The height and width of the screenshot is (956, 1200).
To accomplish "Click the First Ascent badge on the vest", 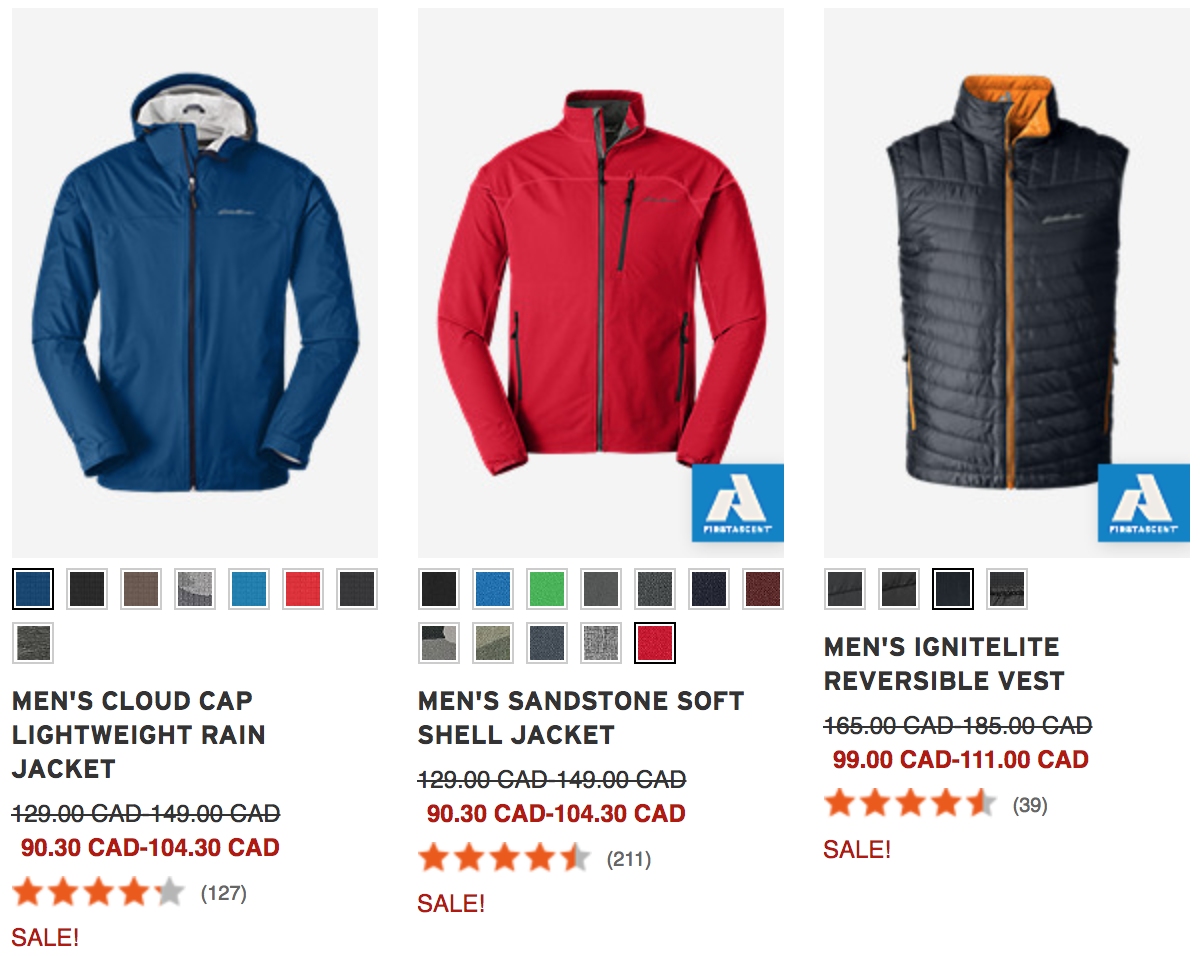I will click(x=1144, y=503).
